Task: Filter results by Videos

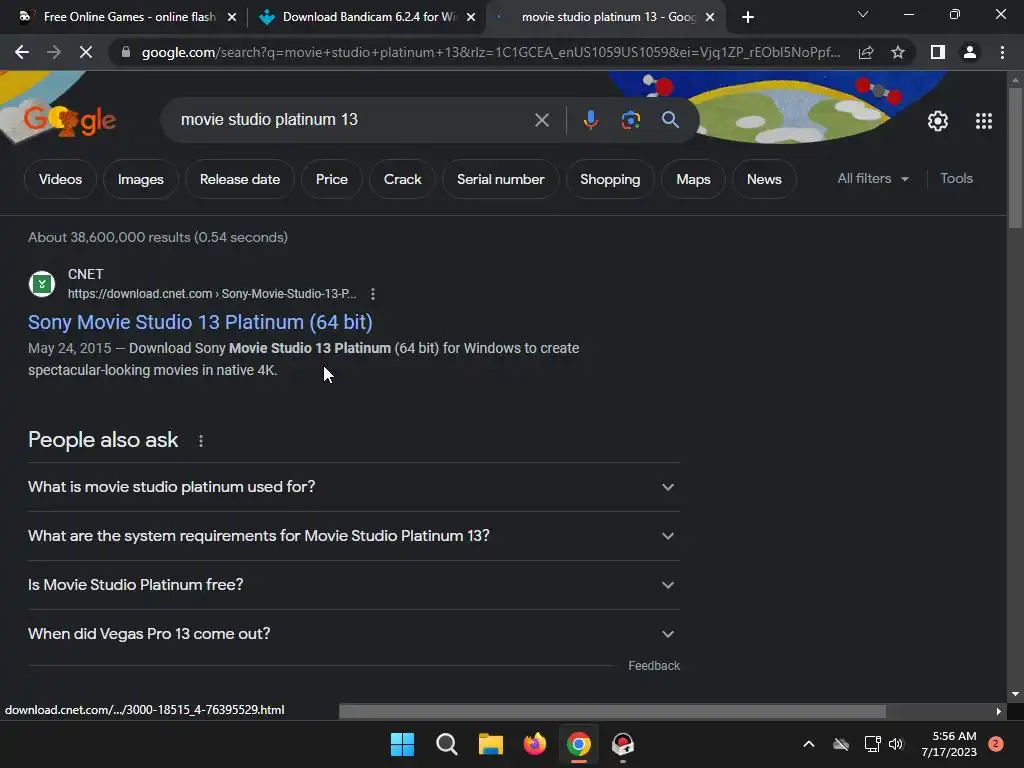Action: tap(60, 180)
